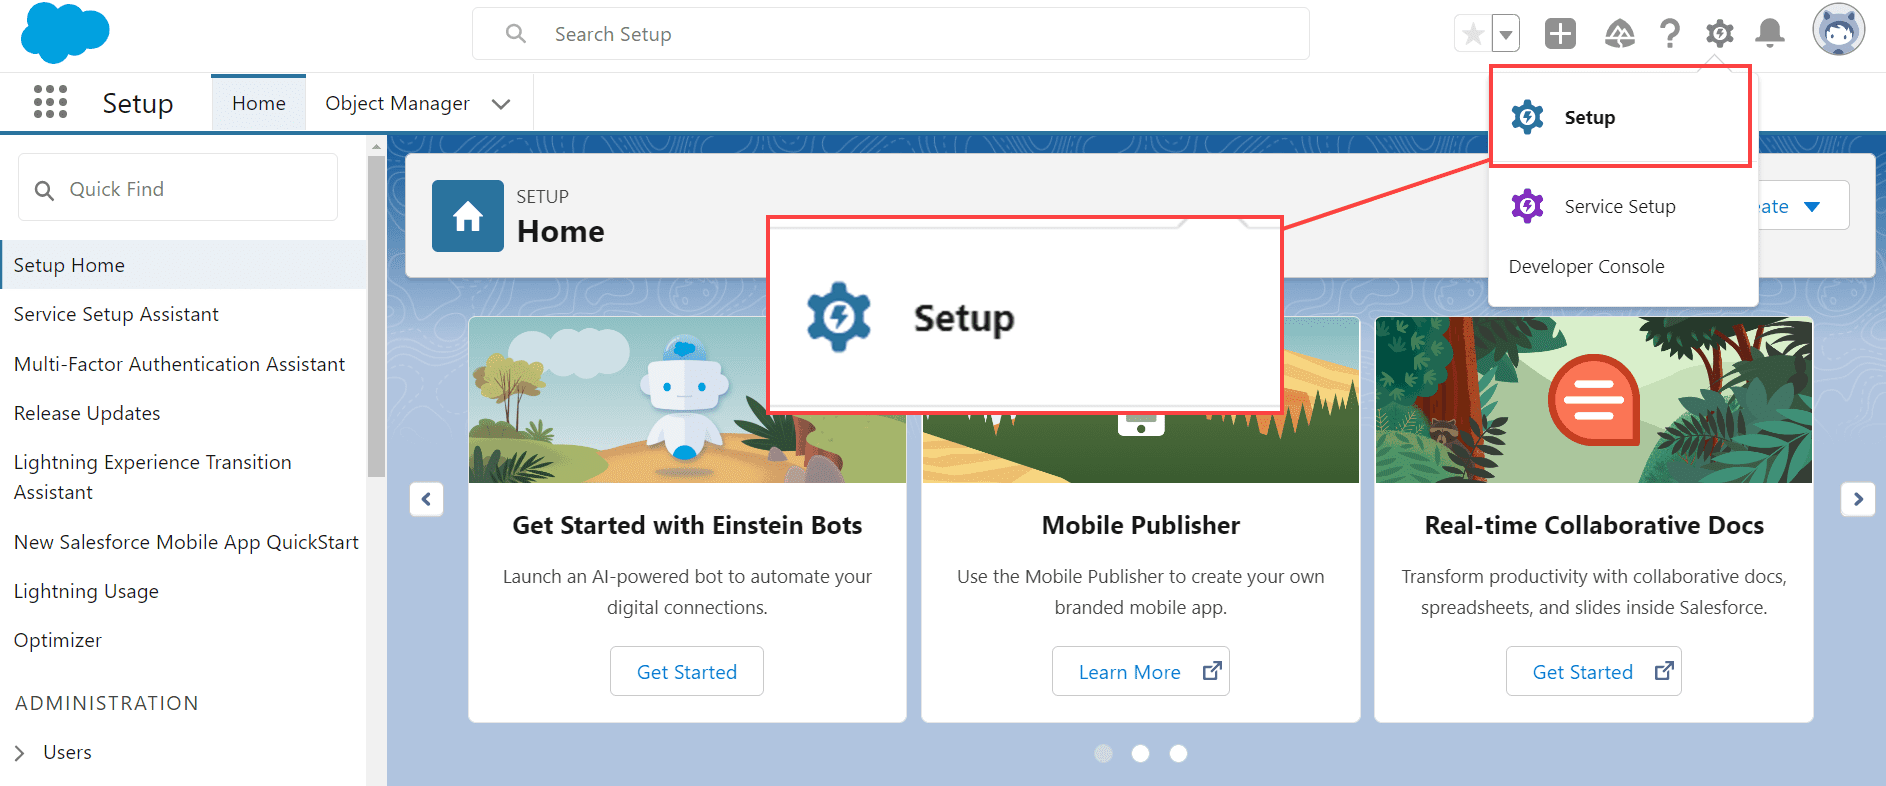Open the favorites list dropdown arrow
Screen dimensions: 1886x786
pyautogui.click(x=1506, y=34)
